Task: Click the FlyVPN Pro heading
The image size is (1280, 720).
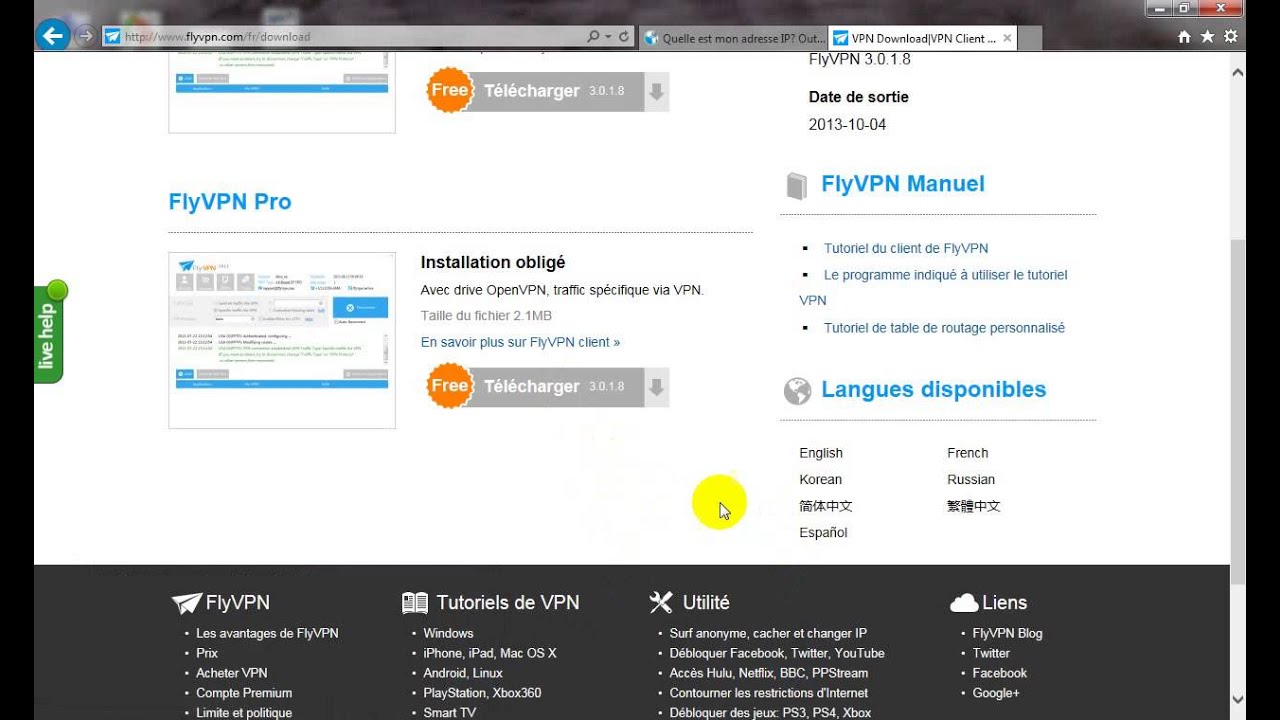Action: click(x=230, y=202)
